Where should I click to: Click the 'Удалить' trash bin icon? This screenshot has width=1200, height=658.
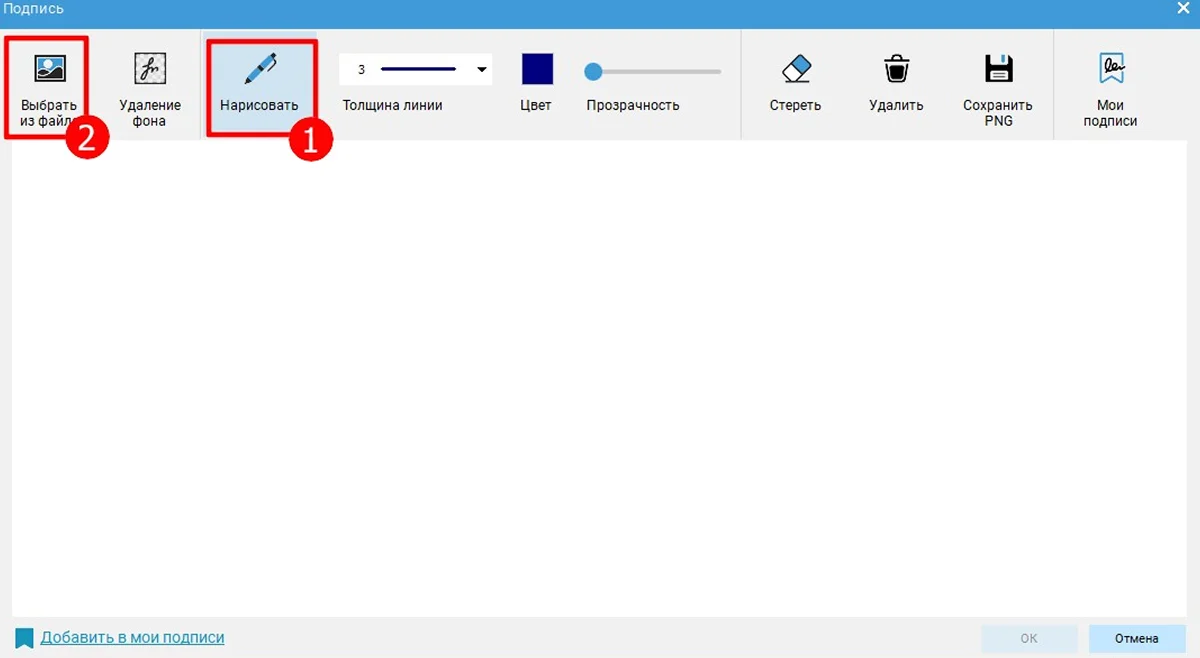pos(896,68)
